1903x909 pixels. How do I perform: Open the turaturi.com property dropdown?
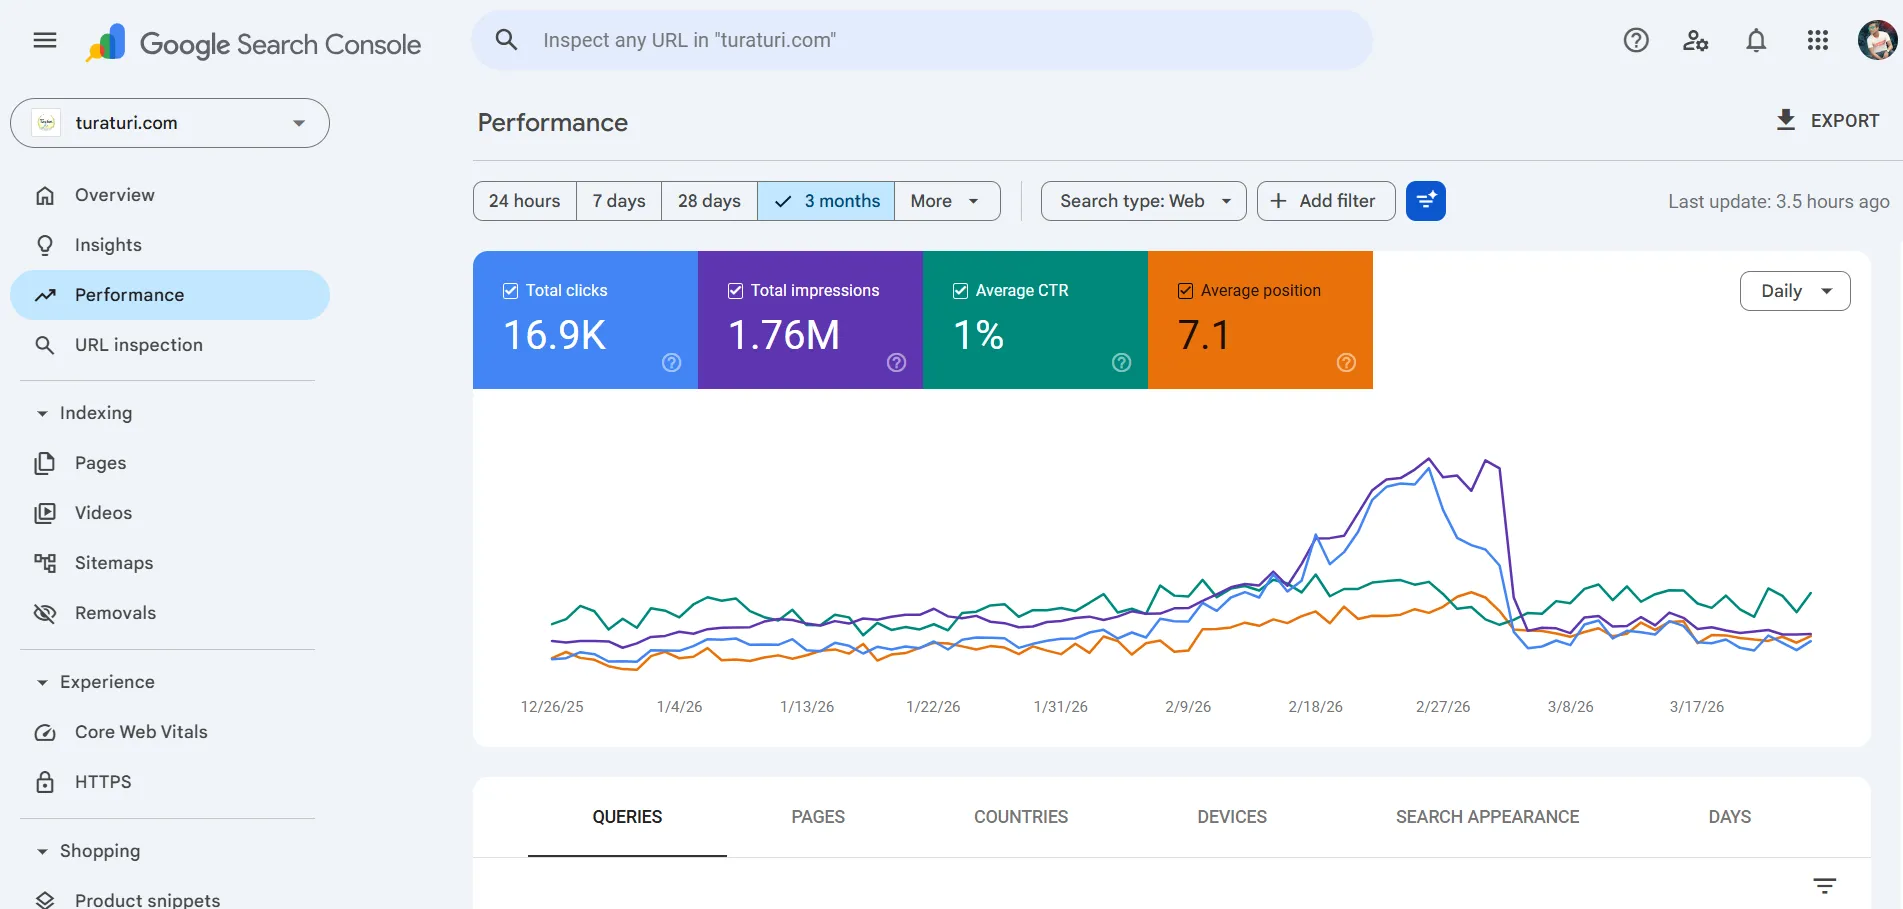coord(170,123)
